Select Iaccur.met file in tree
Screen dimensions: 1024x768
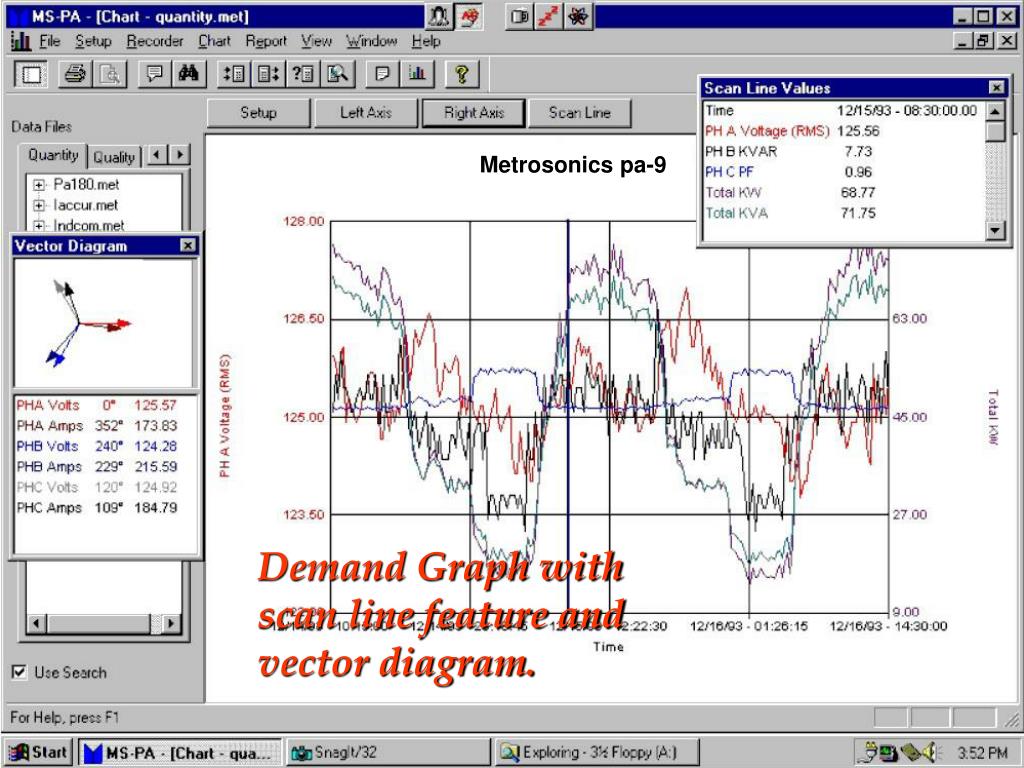(x=86, y=205)
